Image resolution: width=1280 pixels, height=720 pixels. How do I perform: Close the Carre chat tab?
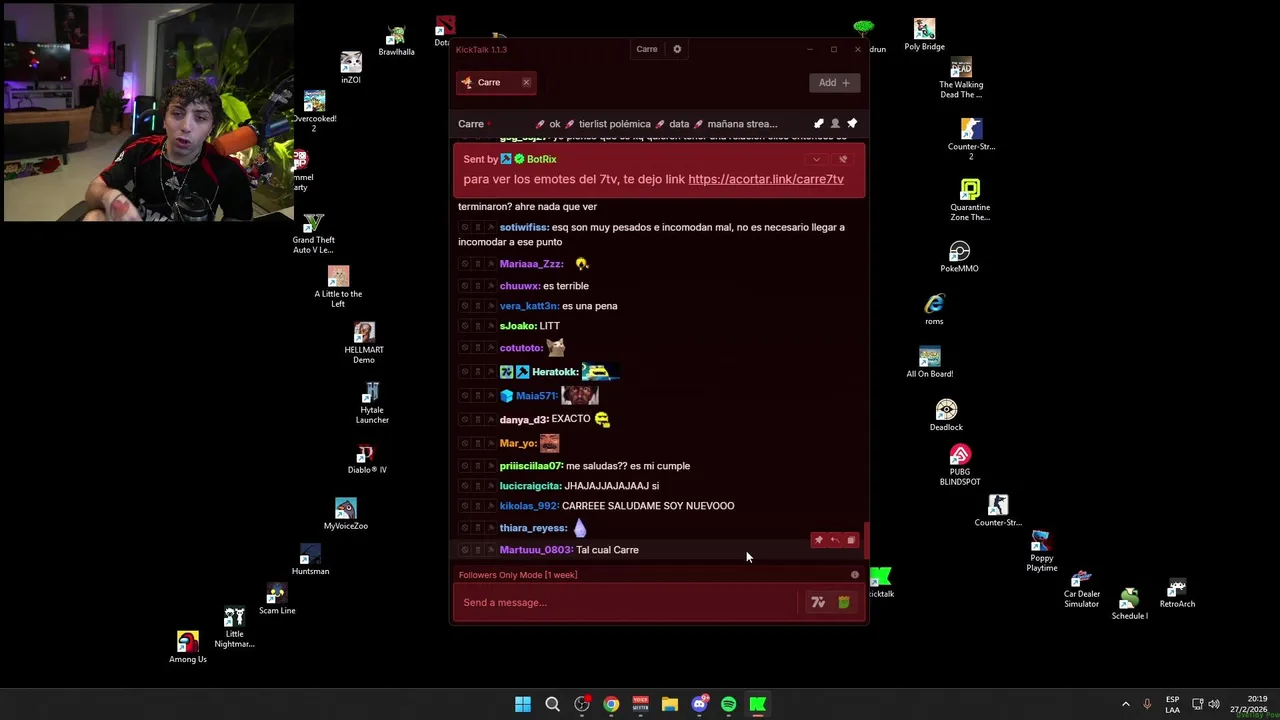click(526, 82)
